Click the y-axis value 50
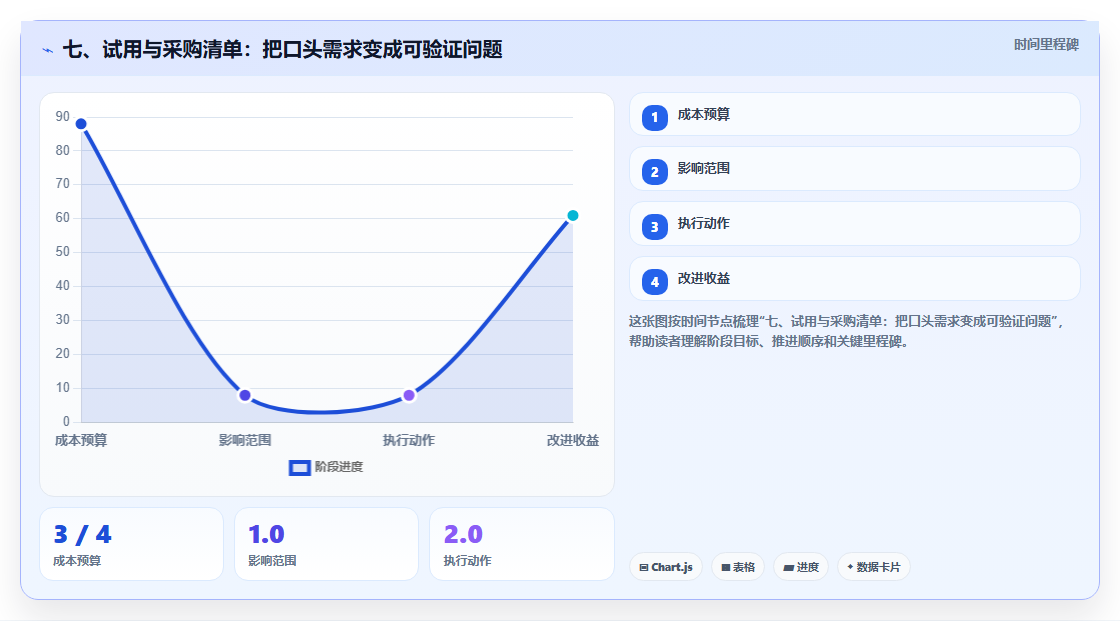The image size is (1120, 621). click(63, 252)
